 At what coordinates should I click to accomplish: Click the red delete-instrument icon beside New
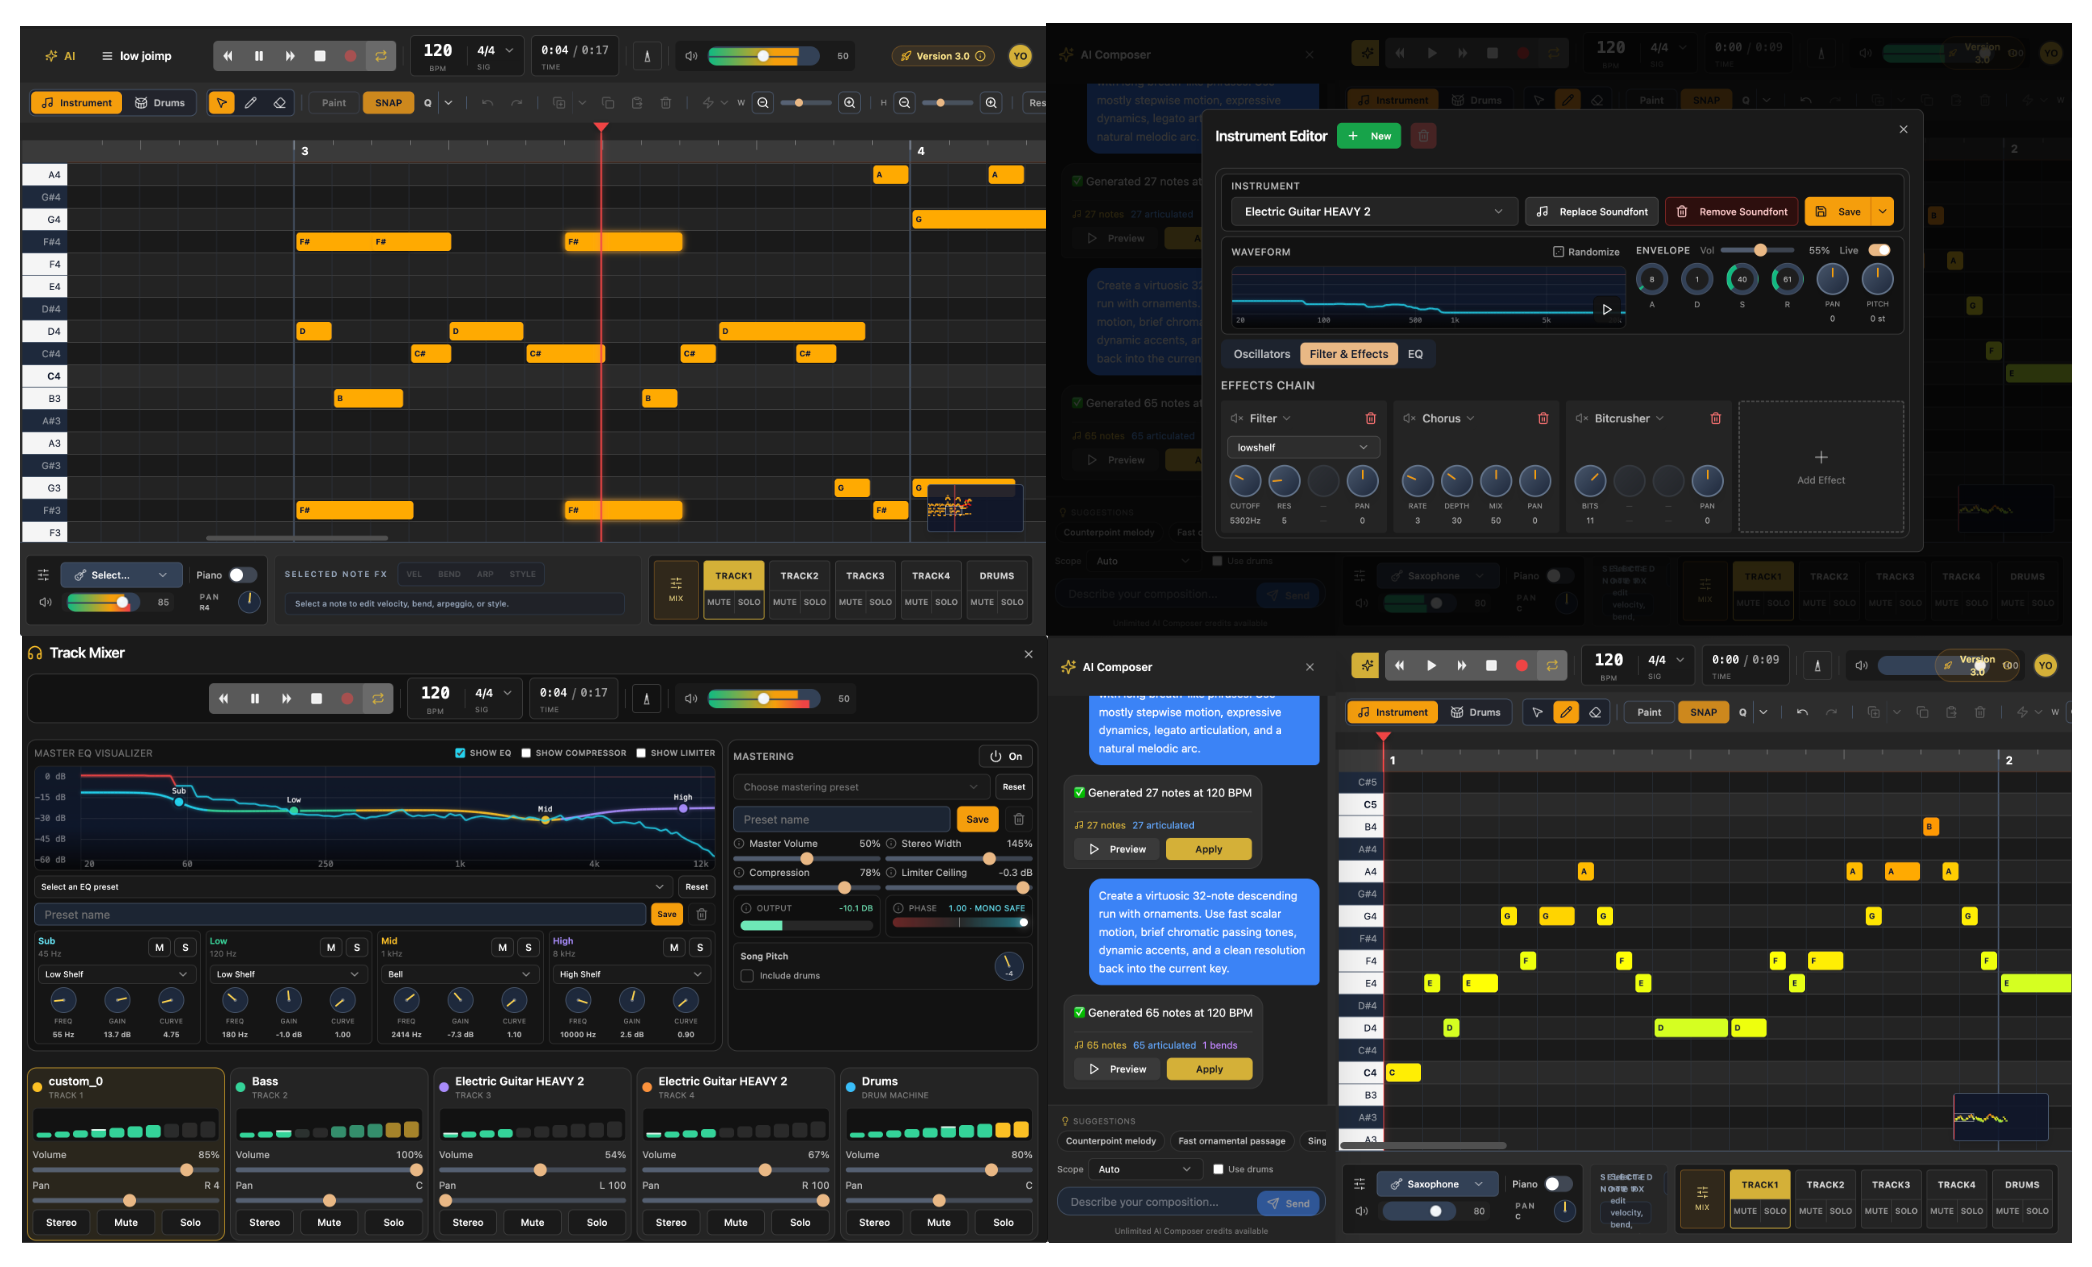[1423, 136]
